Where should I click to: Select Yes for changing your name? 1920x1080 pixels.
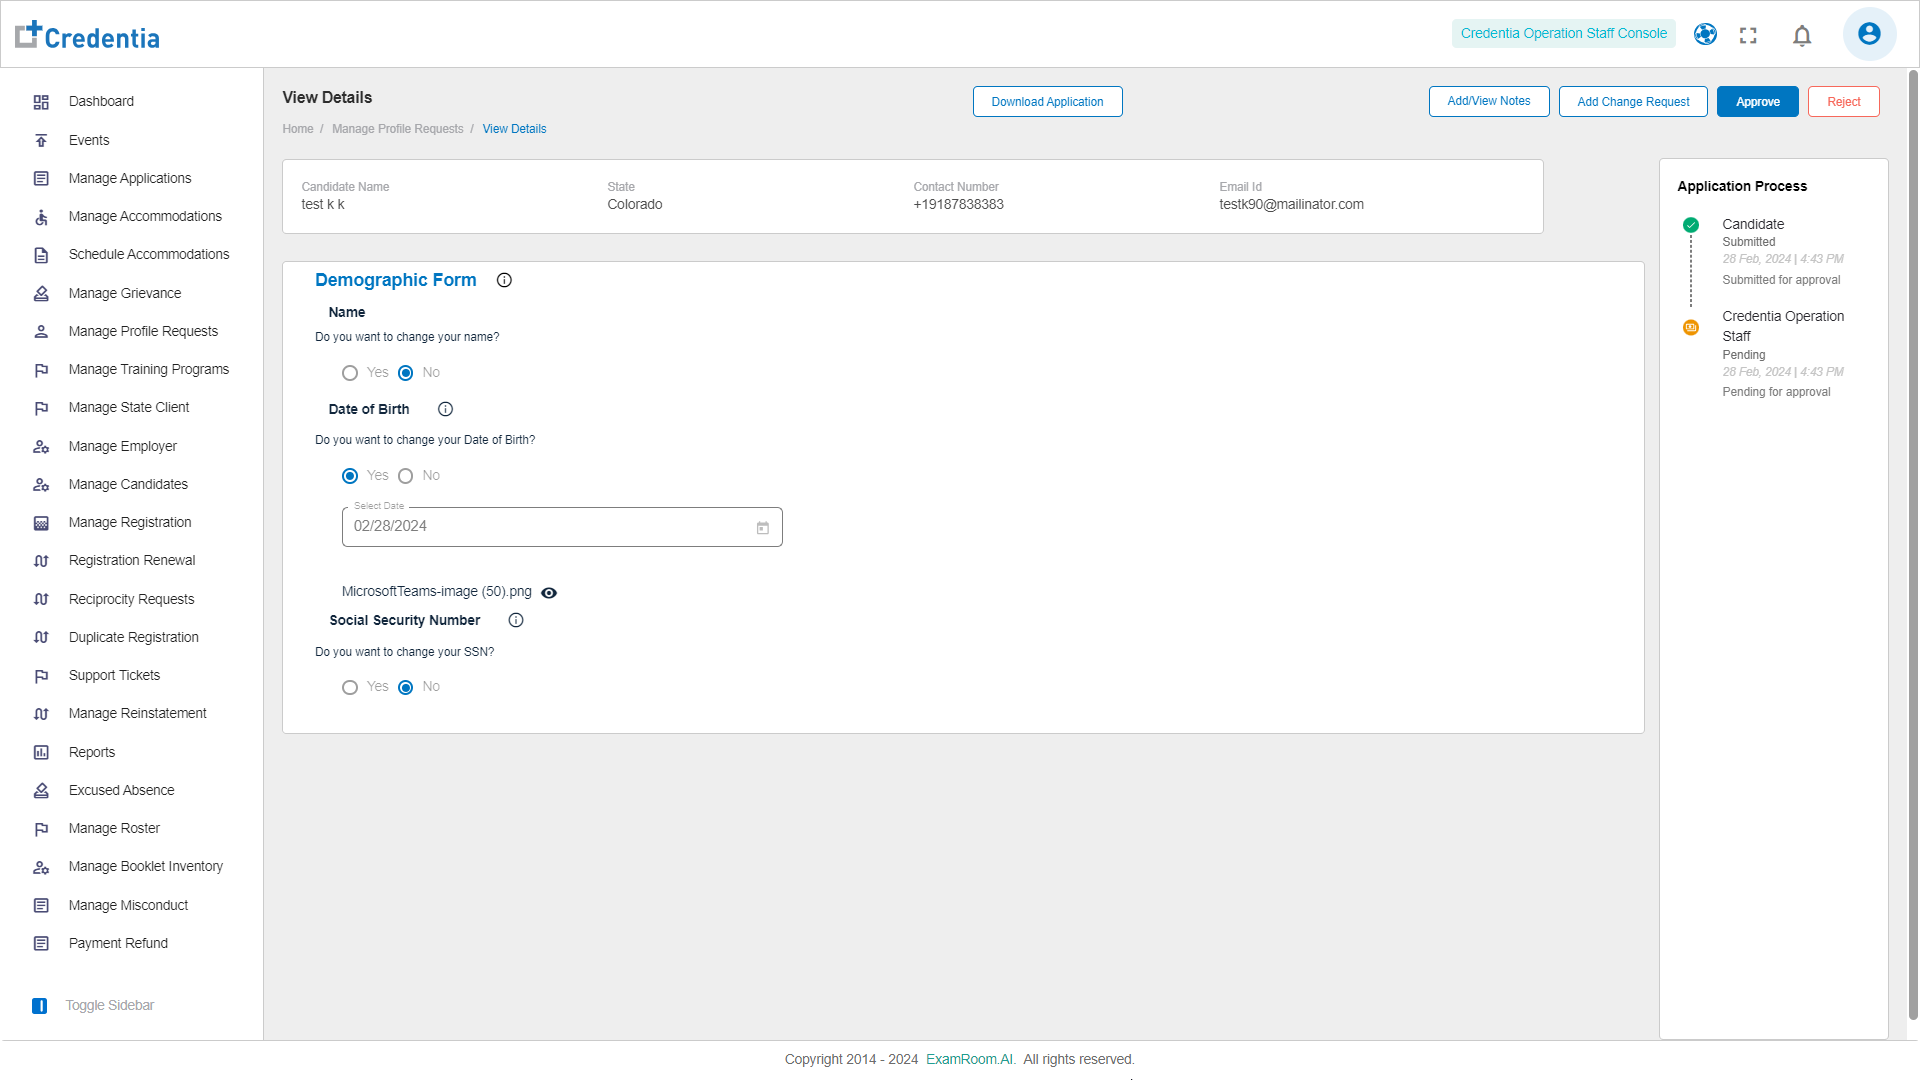click(350, 373)
